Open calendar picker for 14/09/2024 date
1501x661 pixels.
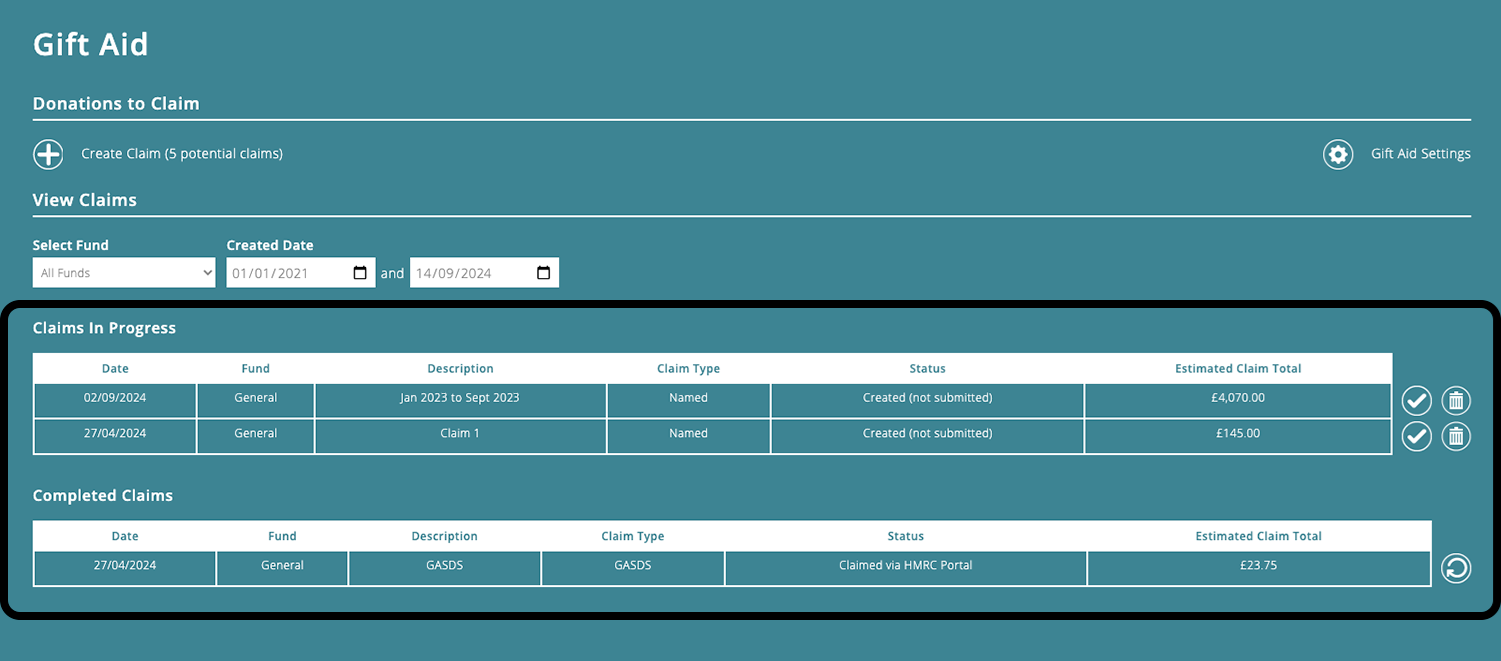[x=543, y=273]
